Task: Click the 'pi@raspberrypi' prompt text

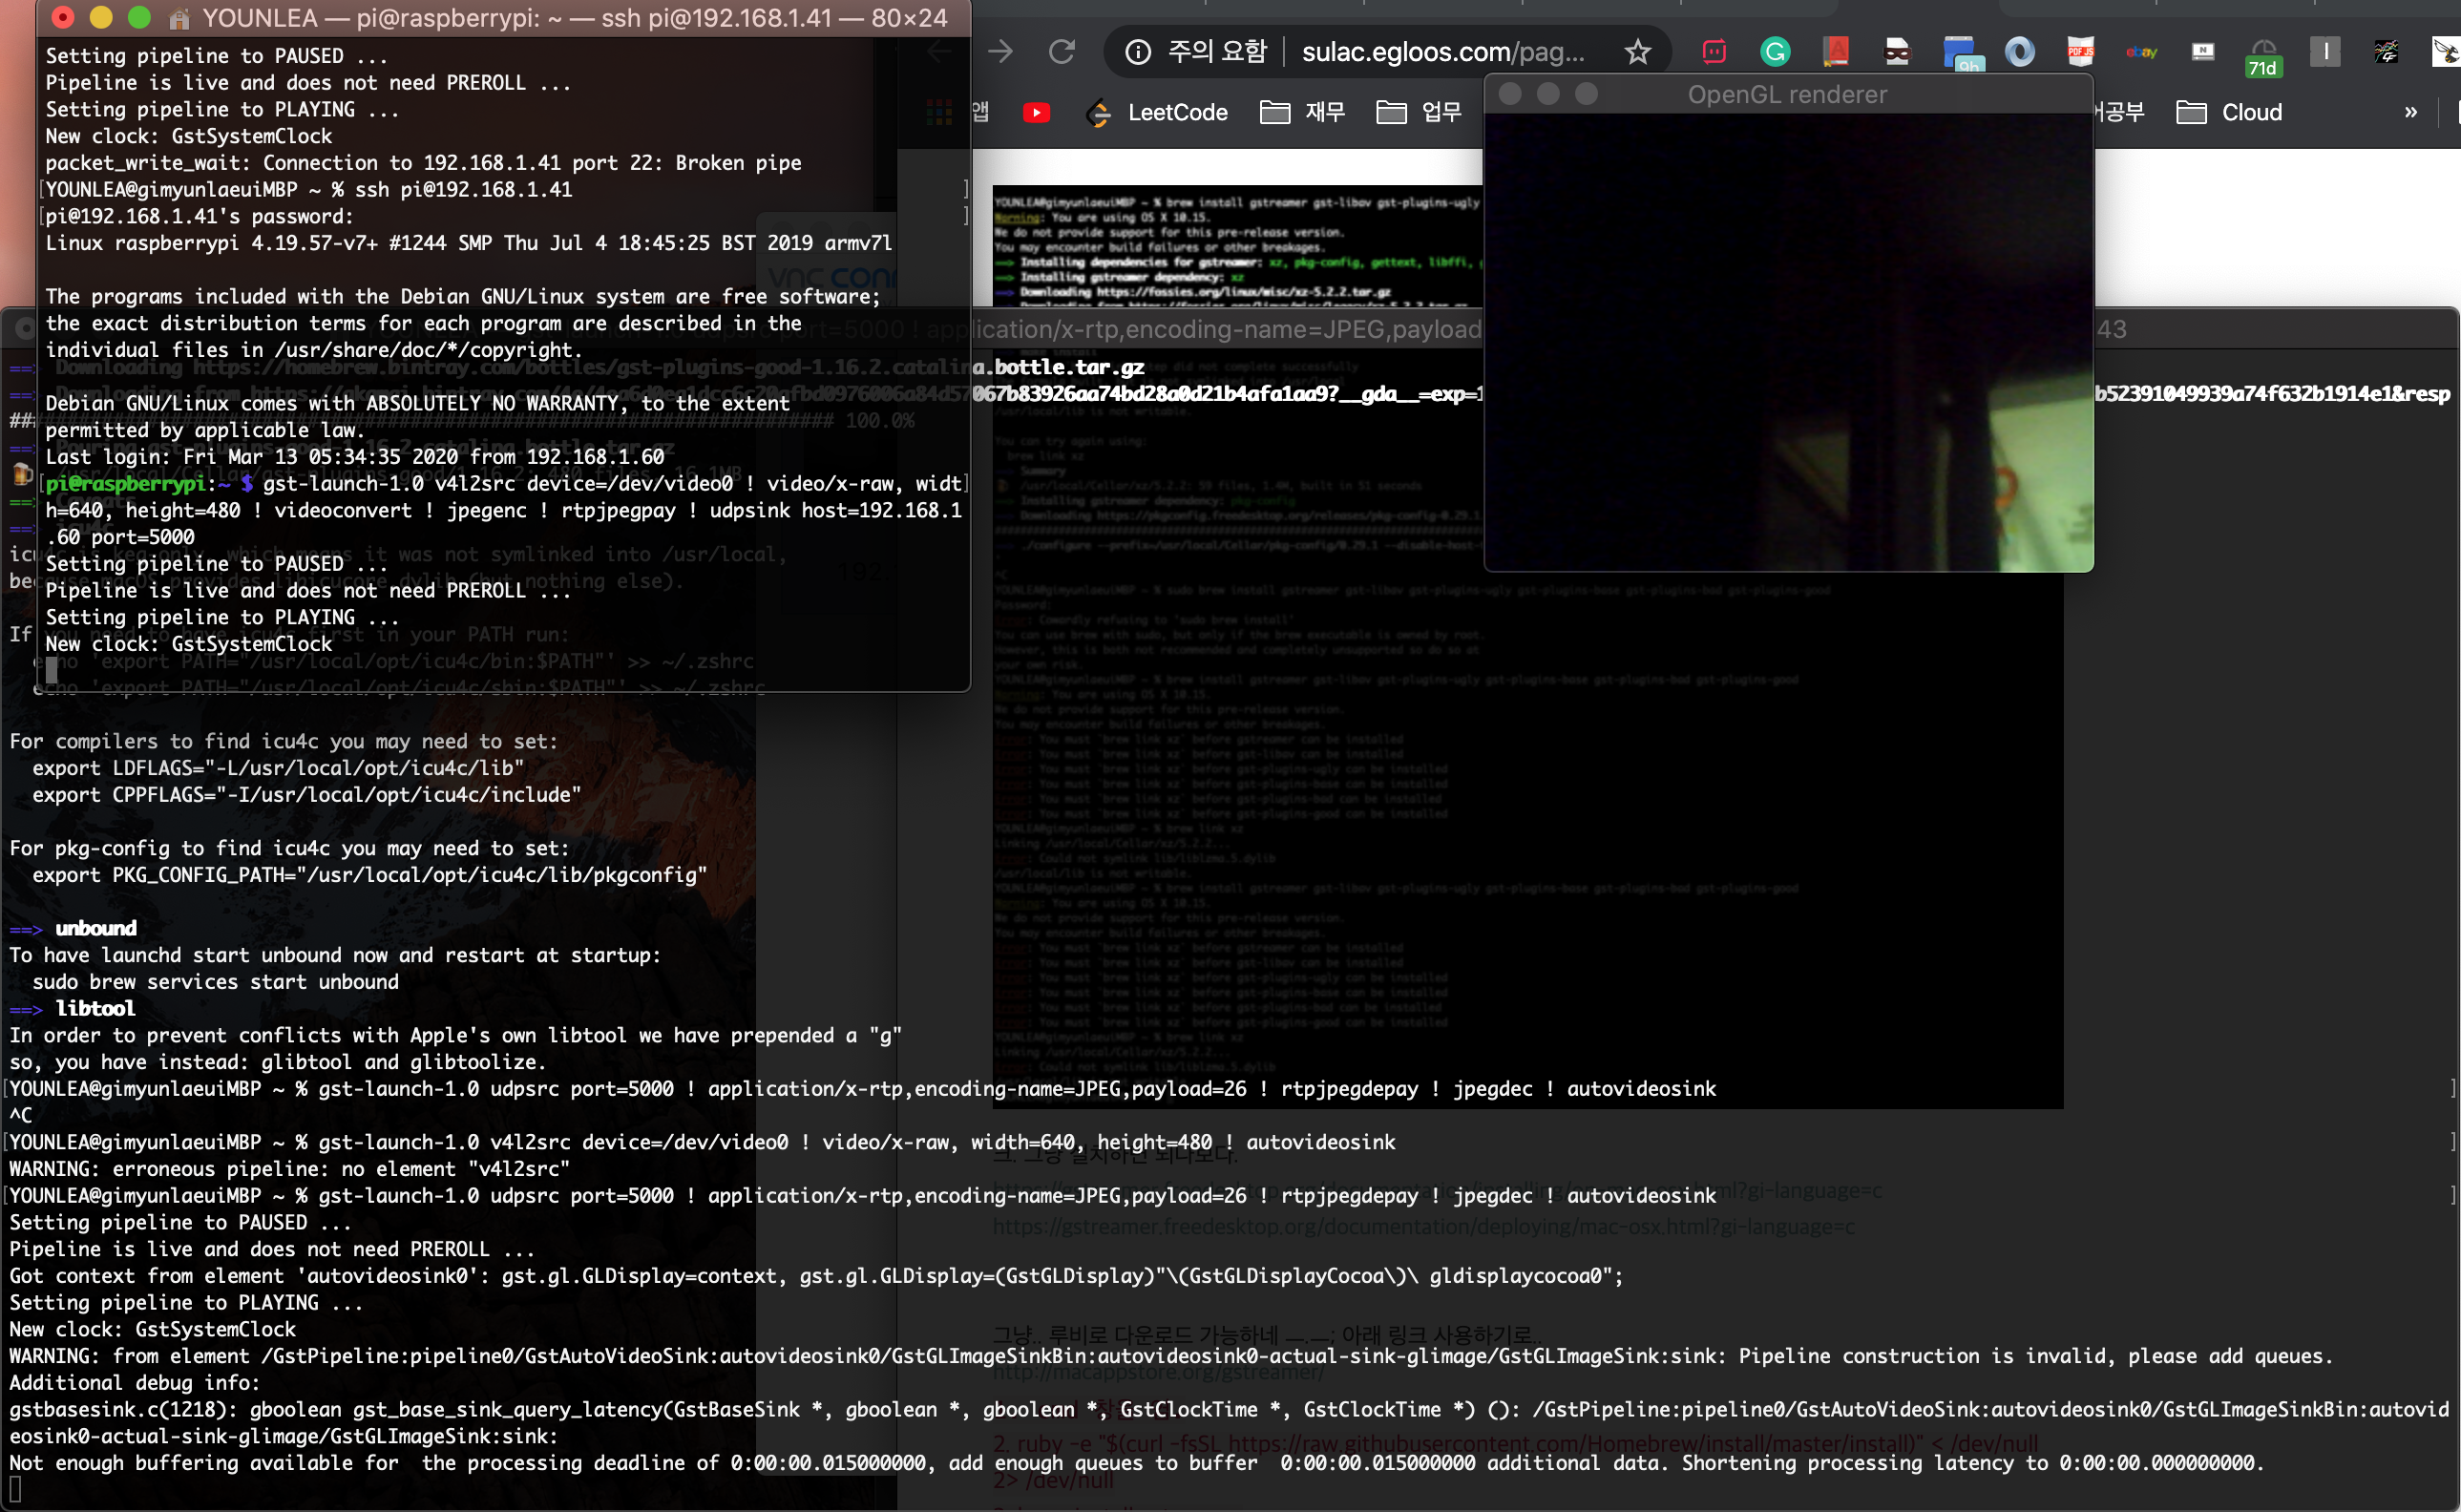Action: pyautogui.click(x=125, y=484)
